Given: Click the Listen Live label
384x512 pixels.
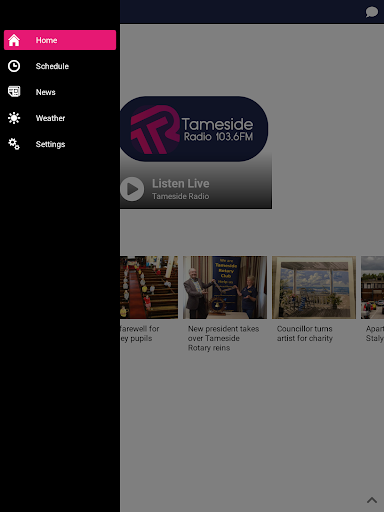Looking at the screenshot, I should [181, 184].
